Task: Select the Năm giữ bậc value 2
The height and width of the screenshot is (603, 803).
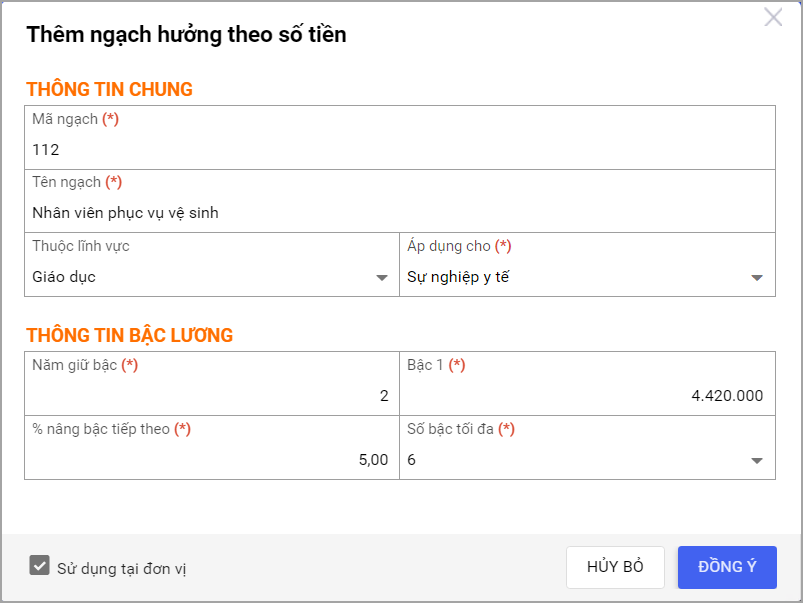Action: 384,396
